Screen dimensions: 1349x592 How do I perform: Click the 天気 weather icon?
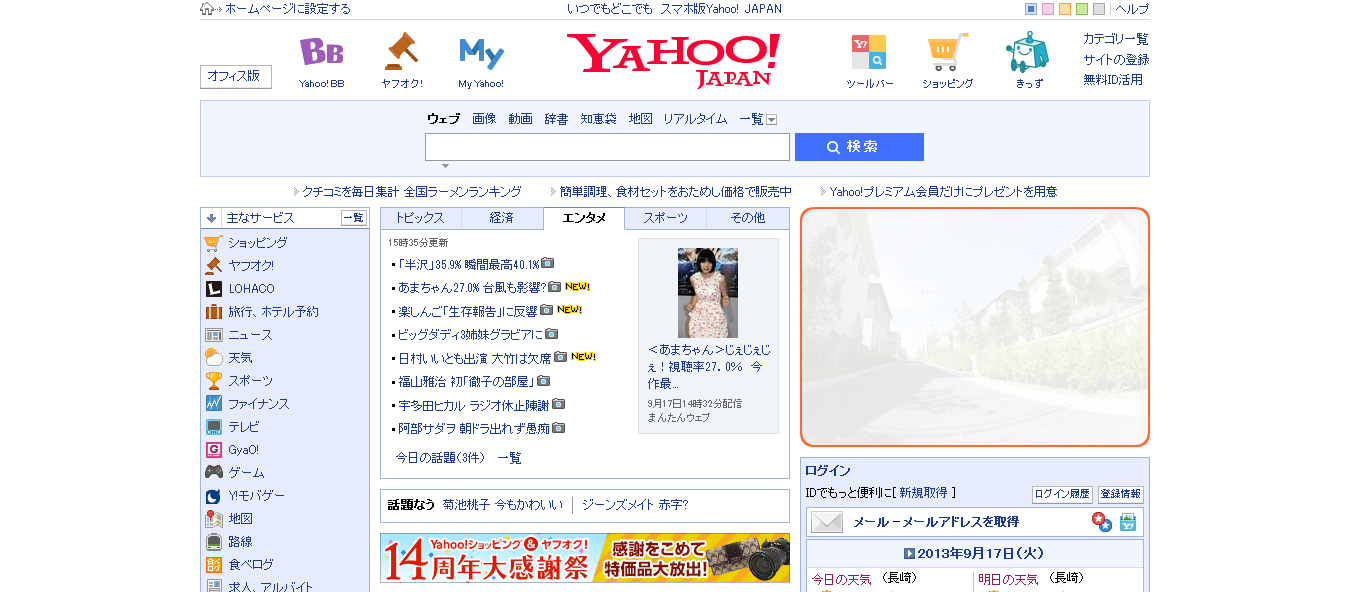(213, 358)
